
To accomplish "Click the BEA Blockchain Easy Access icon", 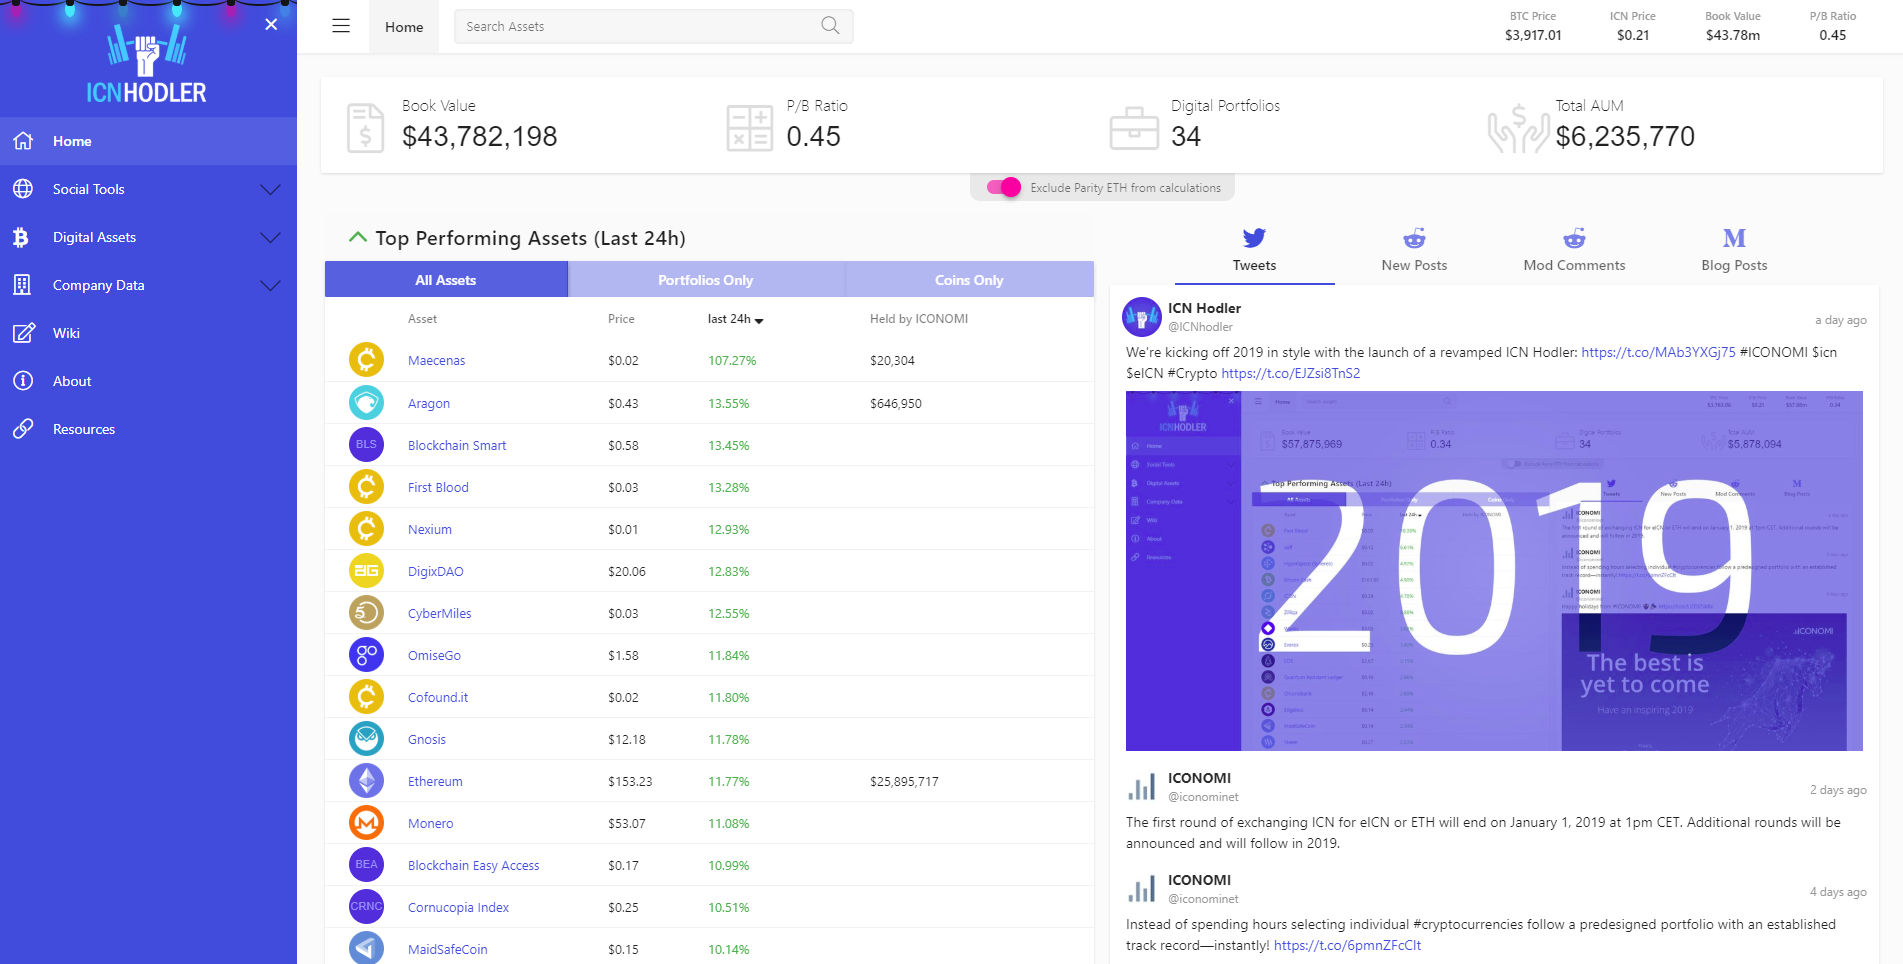I will pos(366,864).
